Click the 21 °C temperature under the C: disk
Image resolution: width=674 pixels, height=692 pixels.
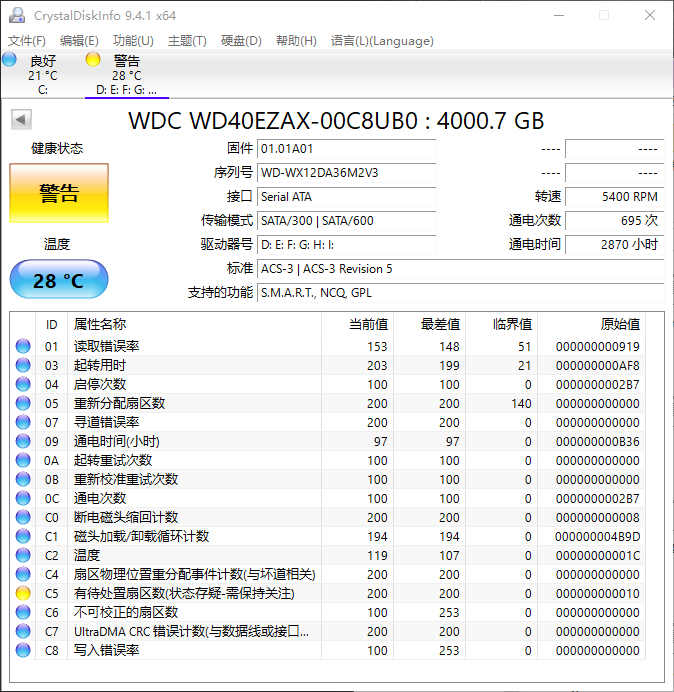pyautogui.click(x=42, y=75)
